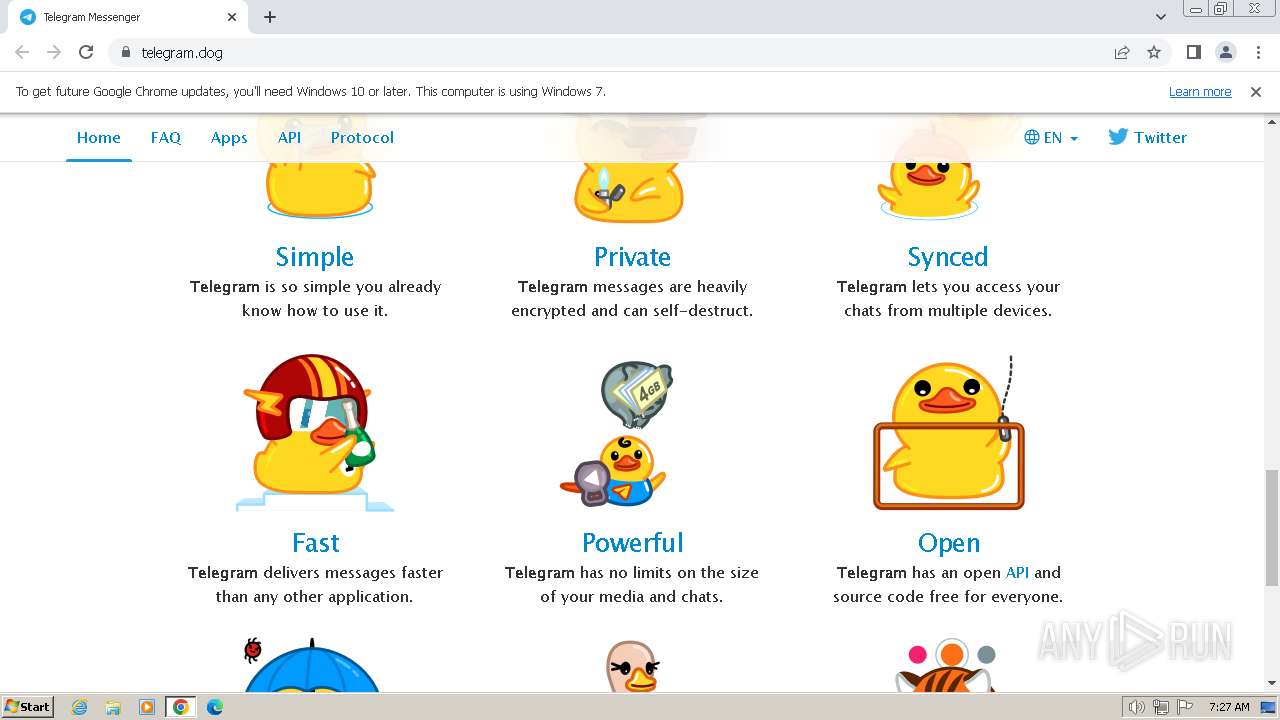Click the padlock site info icon

point(125,52)
